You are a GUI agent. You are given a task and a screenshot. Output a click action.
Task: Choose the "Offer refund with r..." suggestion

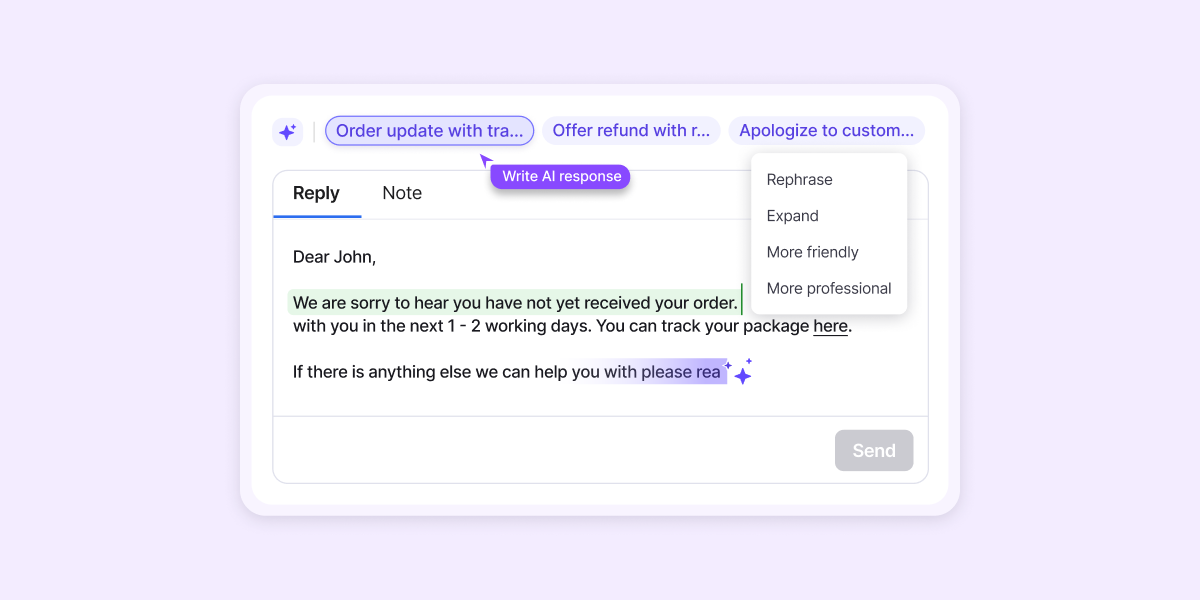point(631,131)
